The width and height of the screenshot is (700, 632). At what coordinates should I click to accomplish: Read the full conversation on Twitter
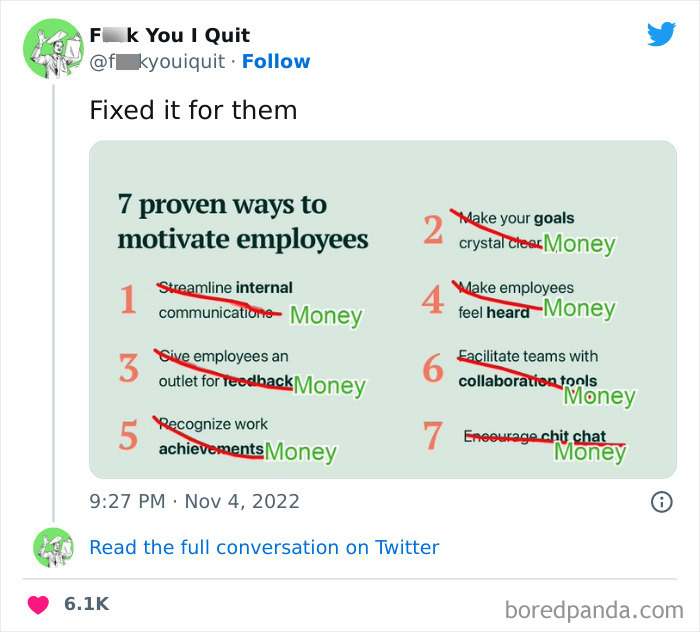click(264, 547)
